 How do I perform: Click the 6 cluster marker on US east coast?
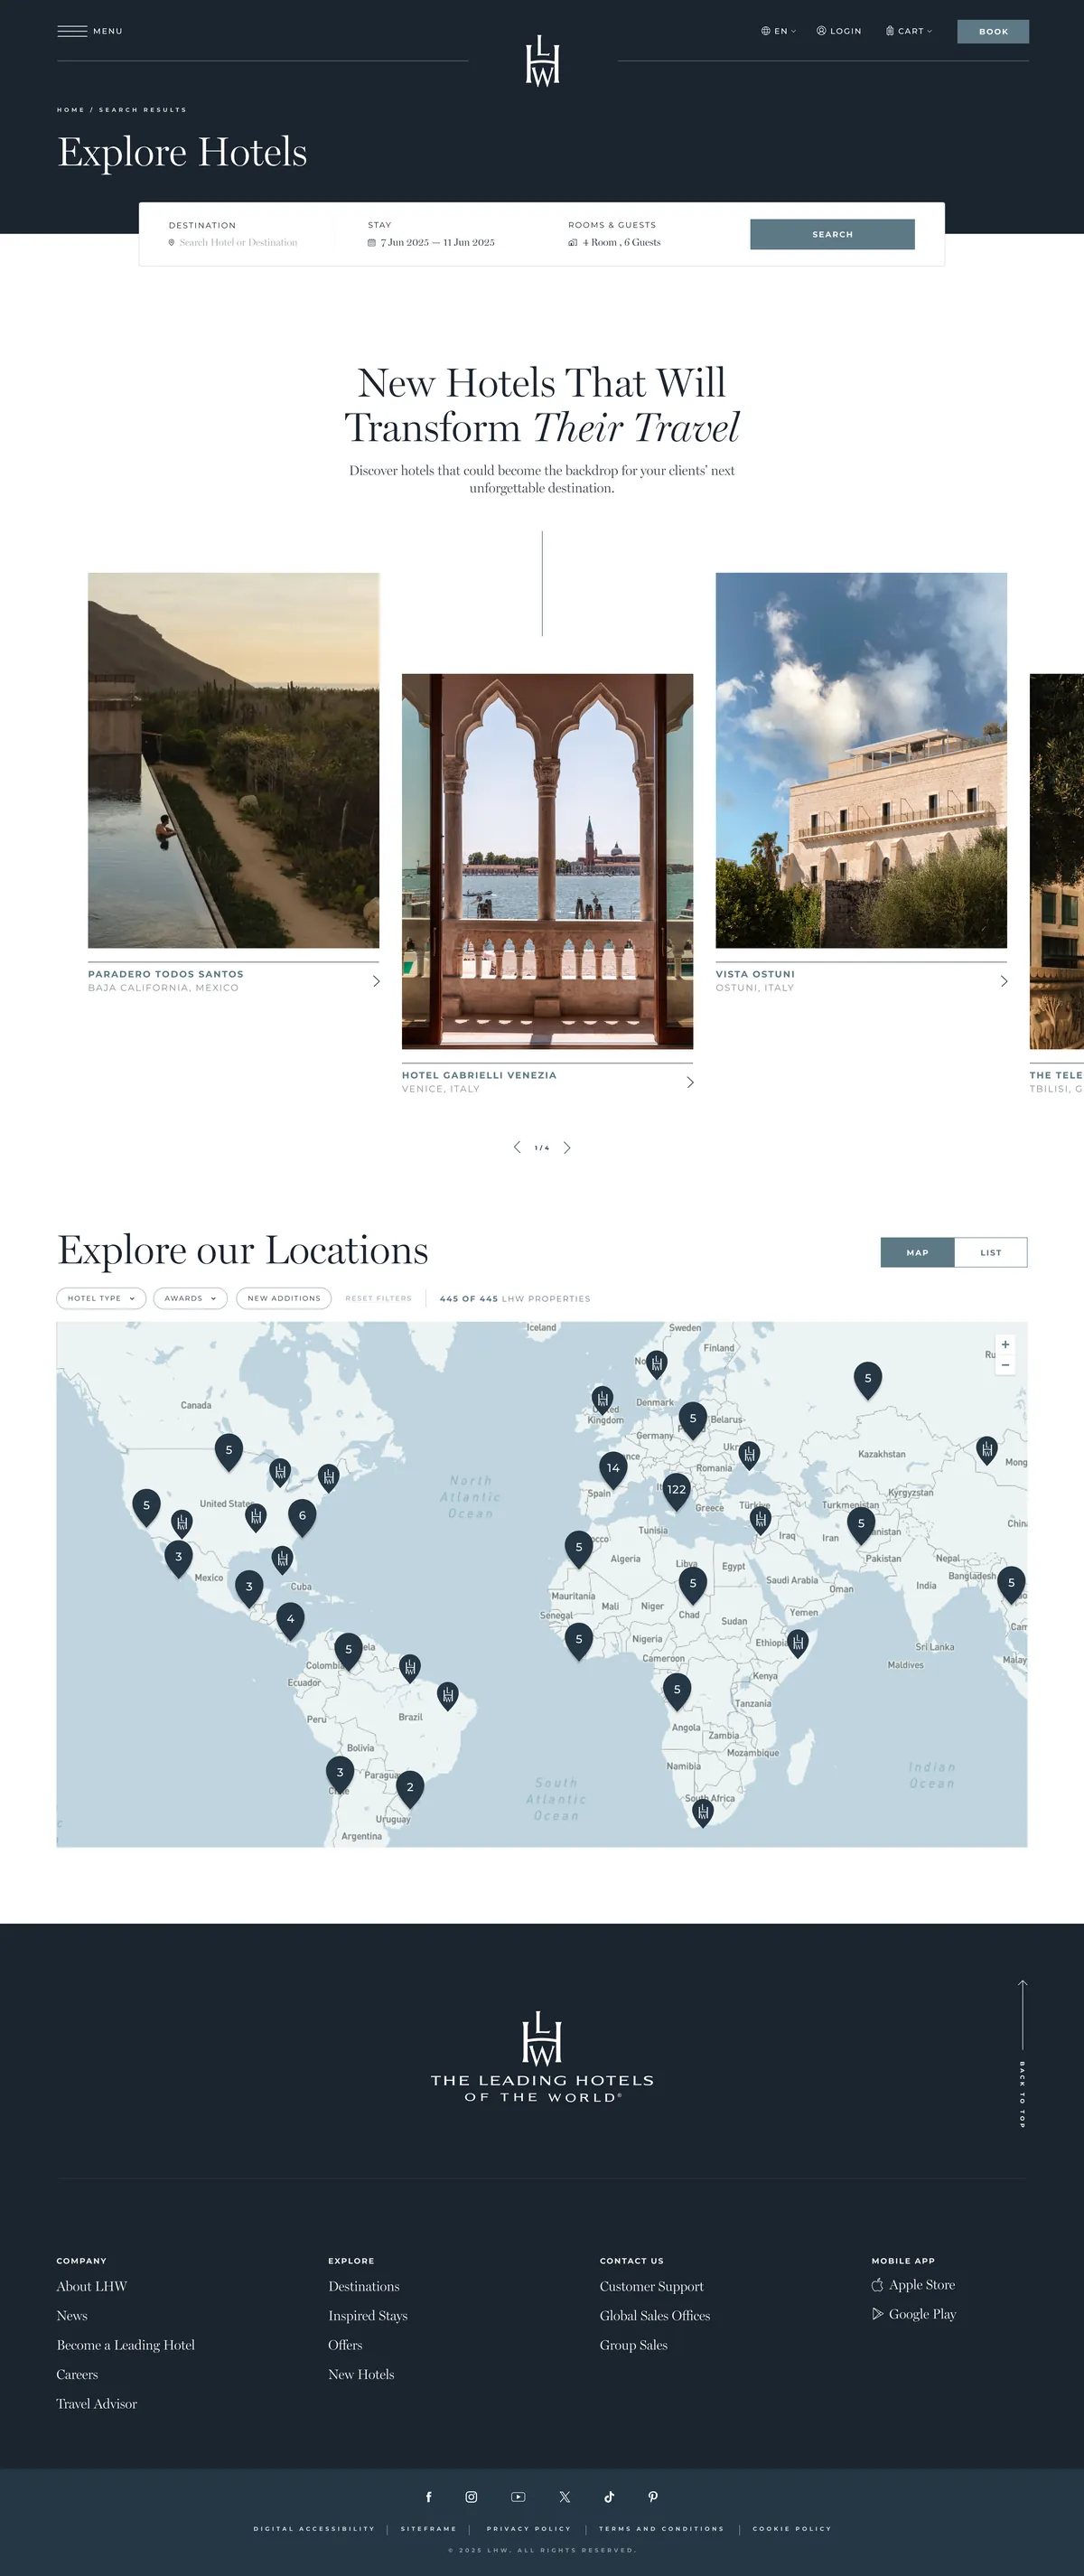point(302,1517)
